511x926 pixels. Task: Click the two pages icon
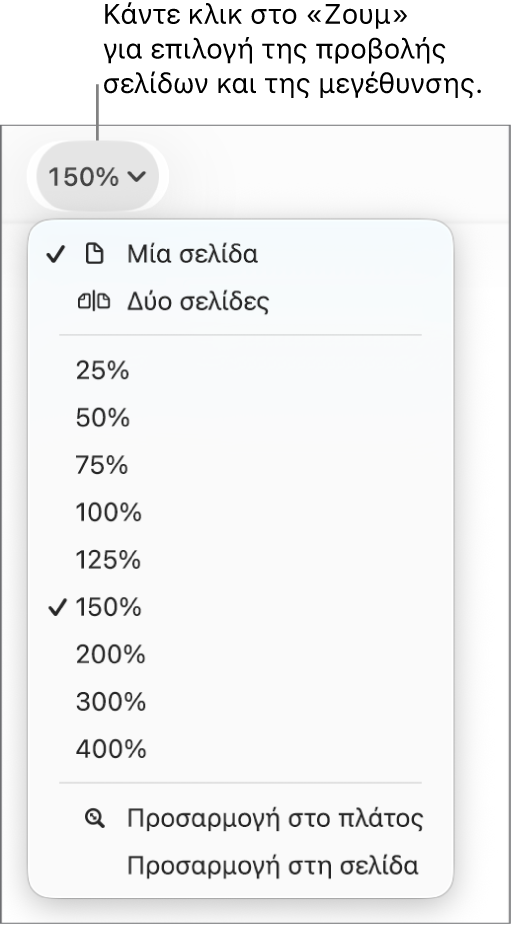click(x=95, y=302)
